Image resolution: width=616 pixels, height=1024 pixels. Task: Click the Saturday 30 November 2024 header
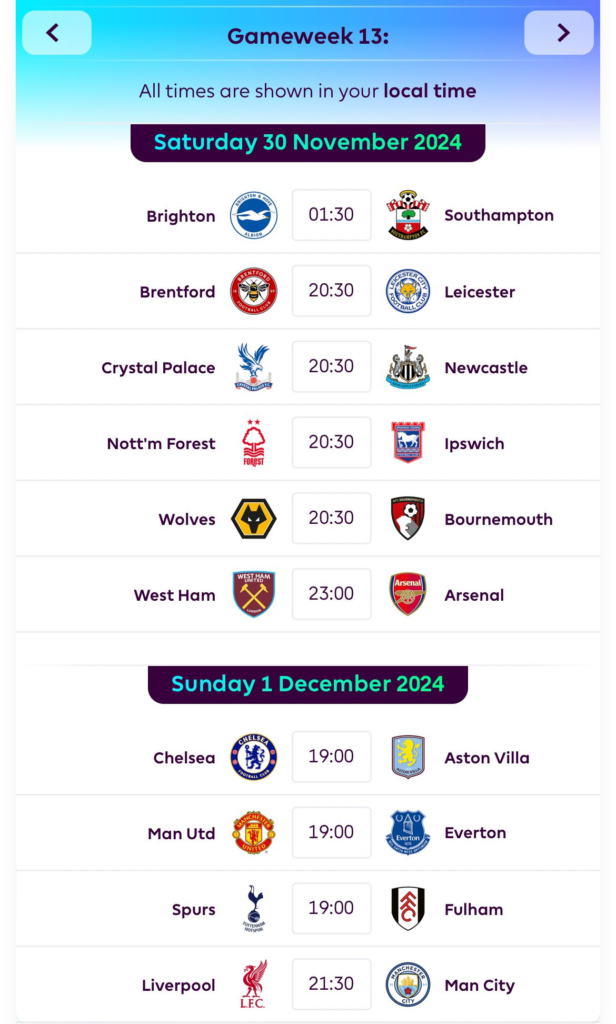308,142
